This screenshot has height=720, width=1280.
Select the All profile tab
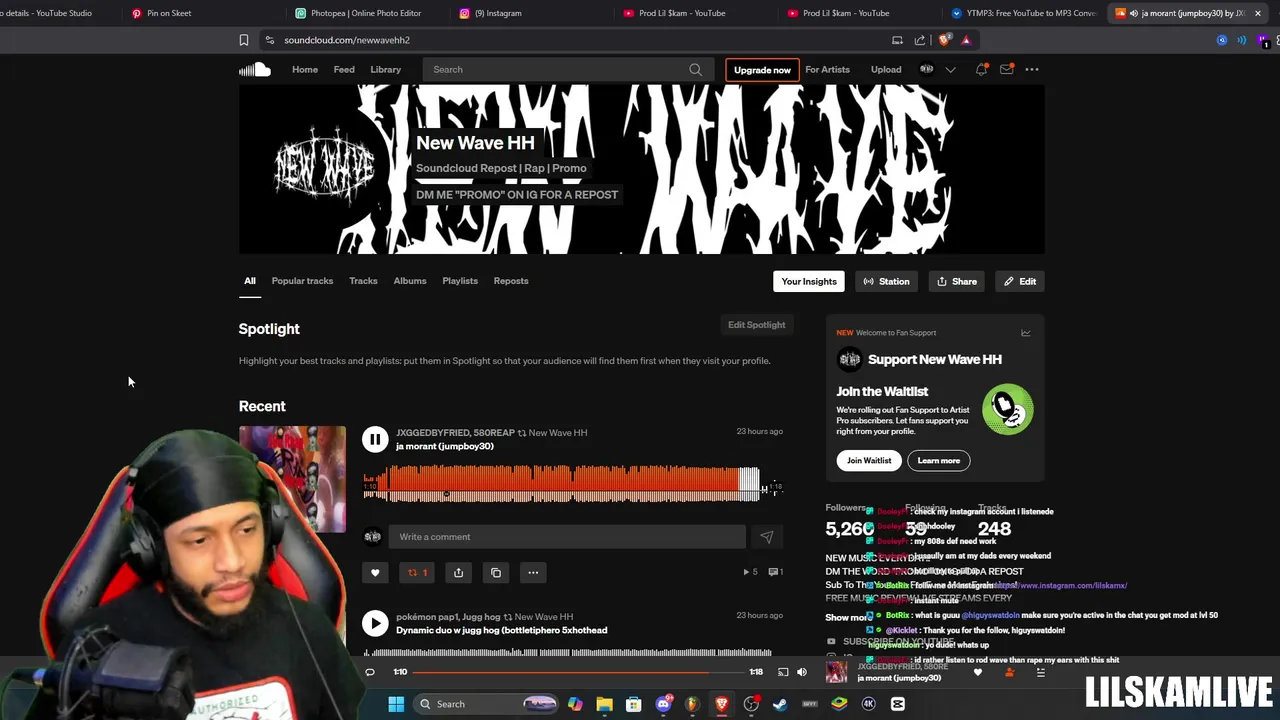(250, 281)
